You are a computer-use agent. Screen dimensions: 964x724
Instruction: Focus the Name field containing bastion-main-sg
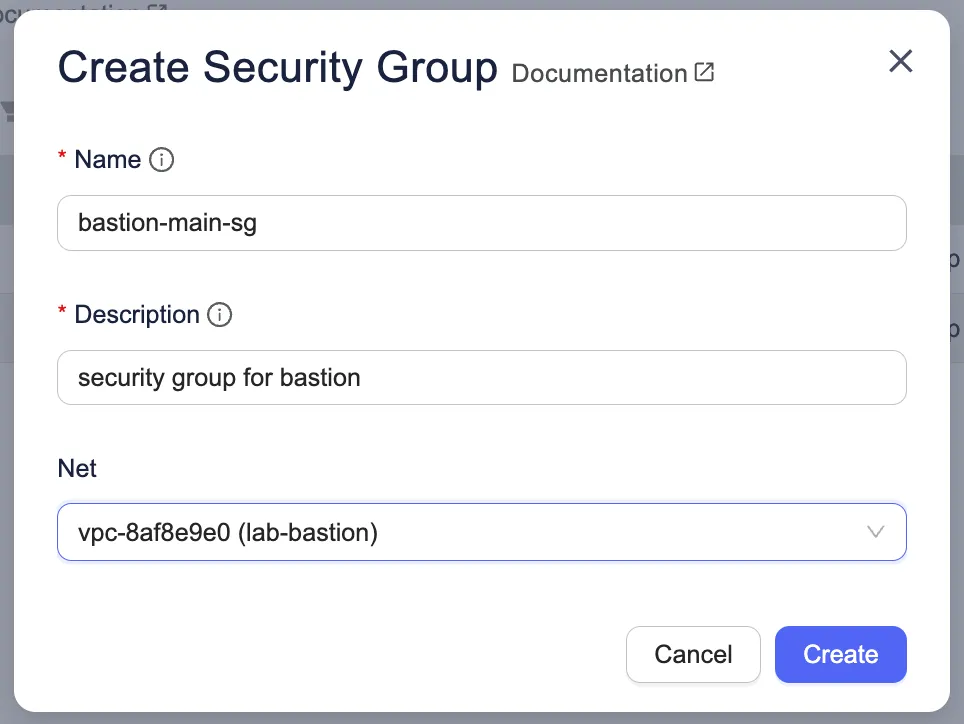(x=481, y=223)
